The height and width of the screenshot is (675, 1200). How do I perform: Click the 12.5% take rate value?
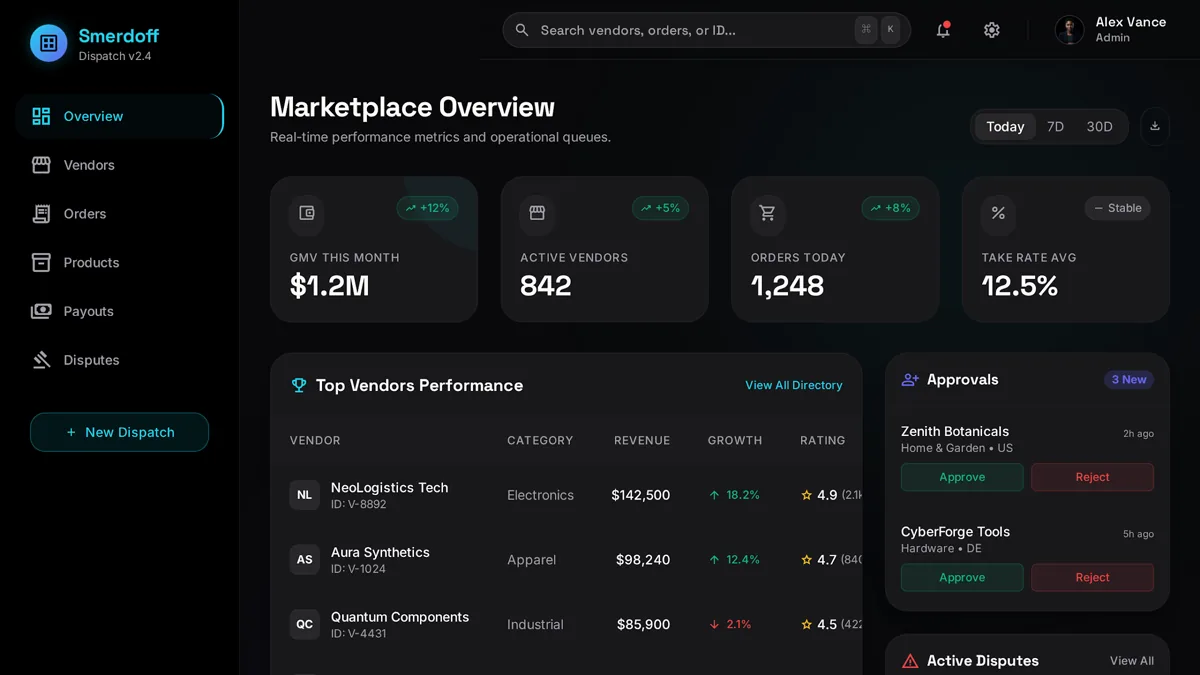(x=1020, y=286)
